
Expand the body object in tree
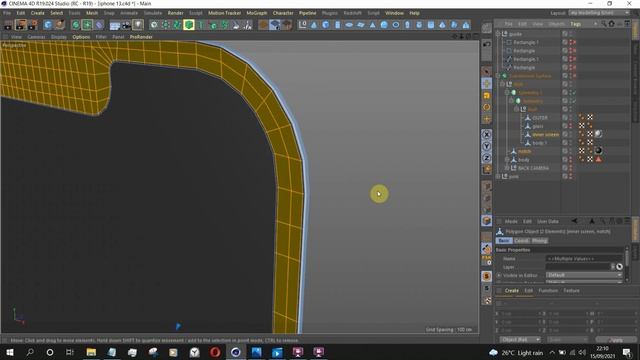coord(507,160)
